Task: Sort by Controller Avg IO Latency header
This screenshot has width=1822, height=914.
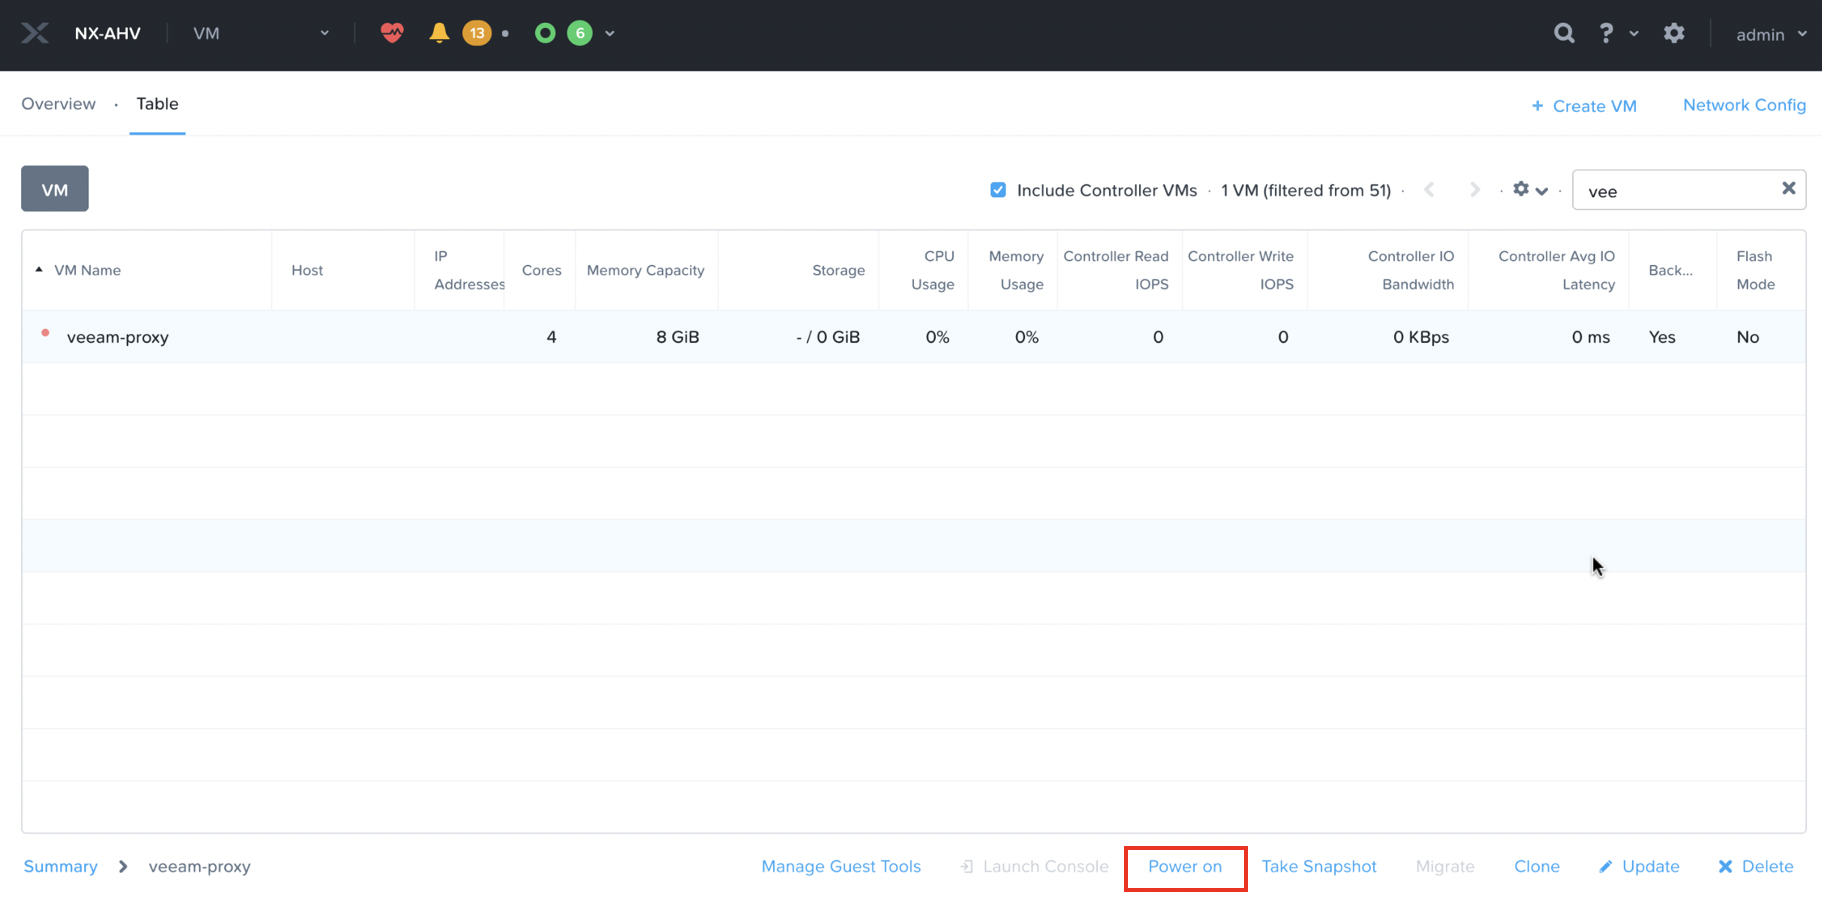Action: tap(1556, 270)
